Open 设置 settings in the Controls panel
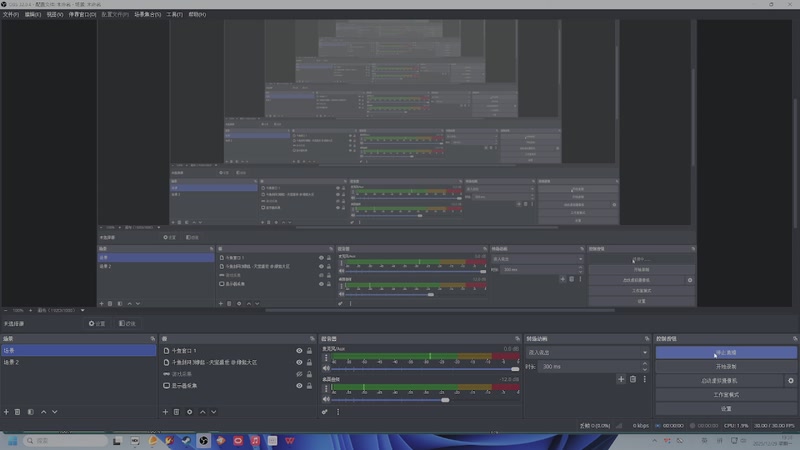 [726, 409]
